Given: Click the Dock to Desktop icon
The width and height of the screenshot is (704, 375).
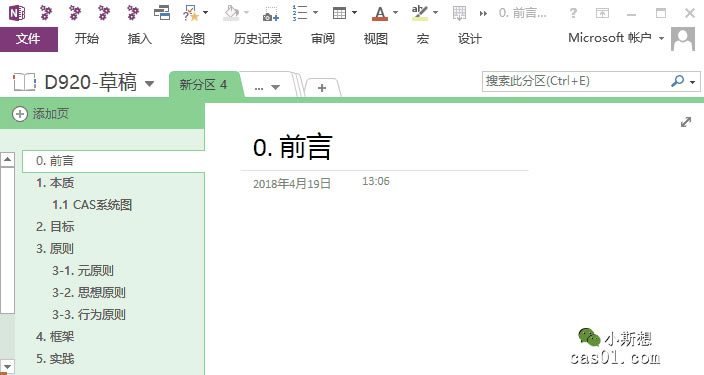Looking at the screenshot, I should [x=162, y=13].
